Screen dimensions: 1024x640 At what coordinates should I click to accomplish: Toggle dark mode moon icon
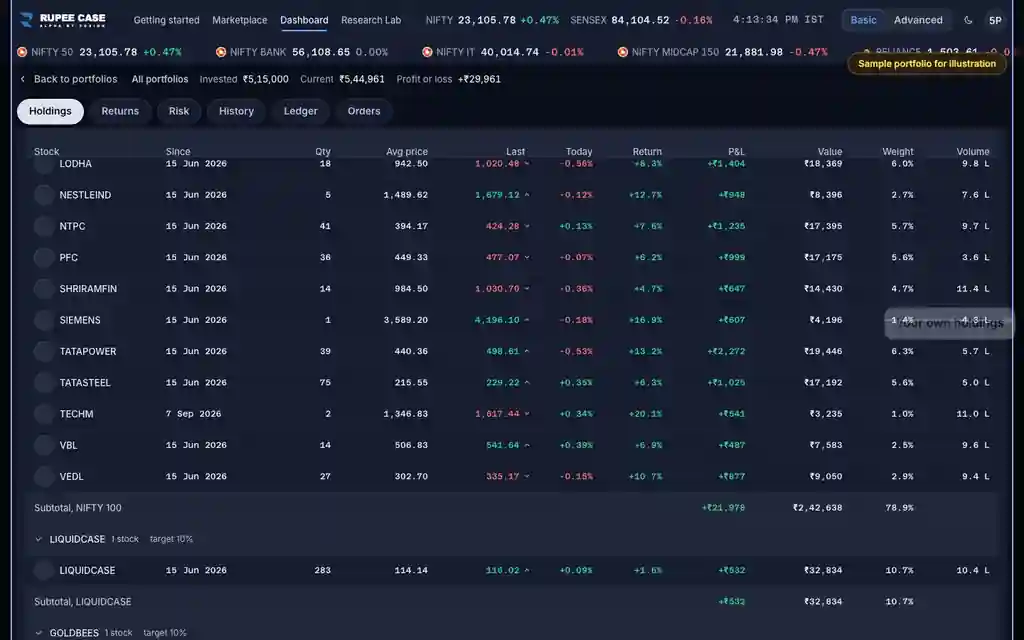pyautogui.click(x=968, y=20)
